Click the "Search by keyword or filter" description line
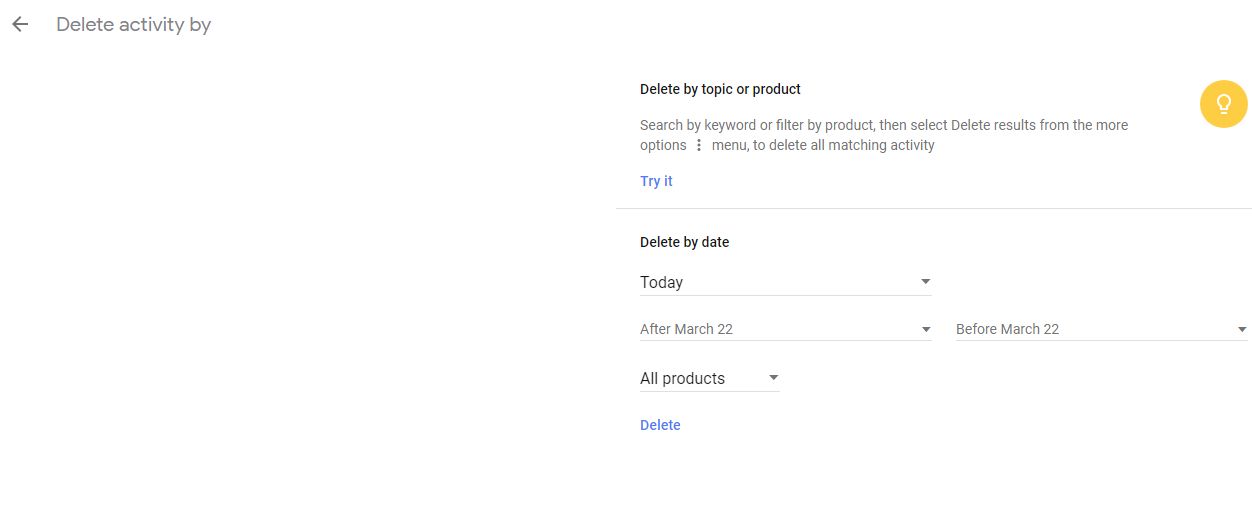The height and width of the screenshot is (532, 1252). tap(883, 125)
